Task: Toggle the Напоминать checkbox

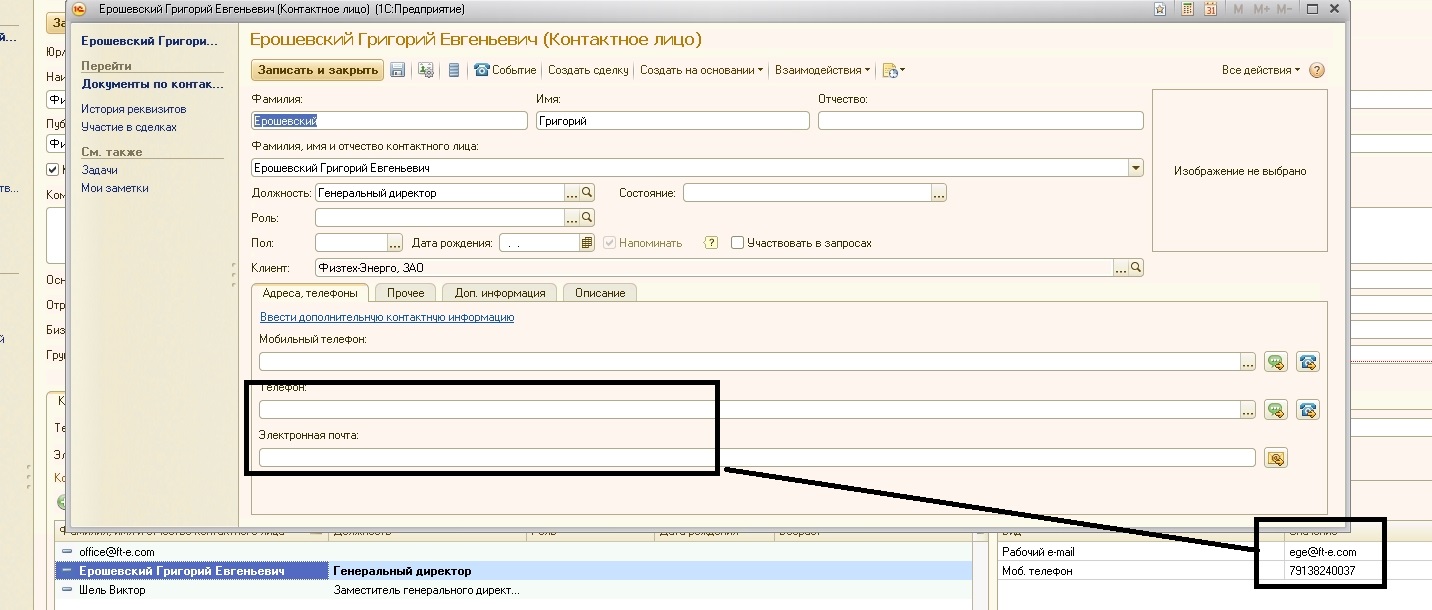Action: coord(609,243)
